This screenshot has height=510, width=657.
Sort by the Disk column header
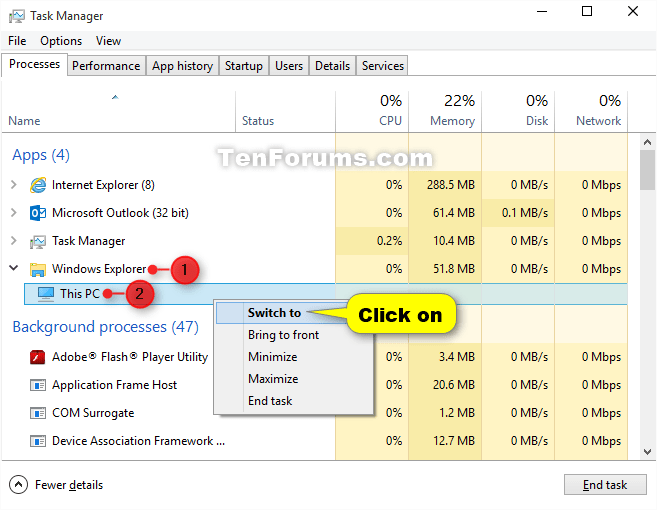(x=518, y=112)
